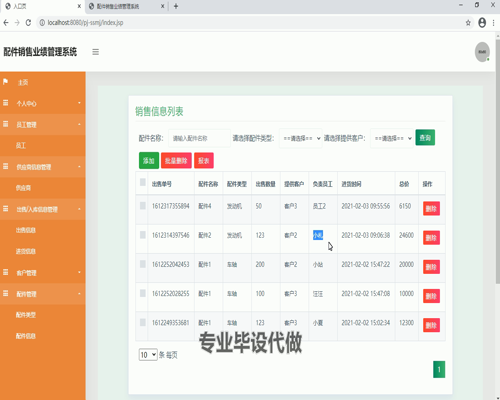The width and height of the screenshot is (500, 400).
Task: Delete the row for order 1612252042453
Action: [431, 267]
